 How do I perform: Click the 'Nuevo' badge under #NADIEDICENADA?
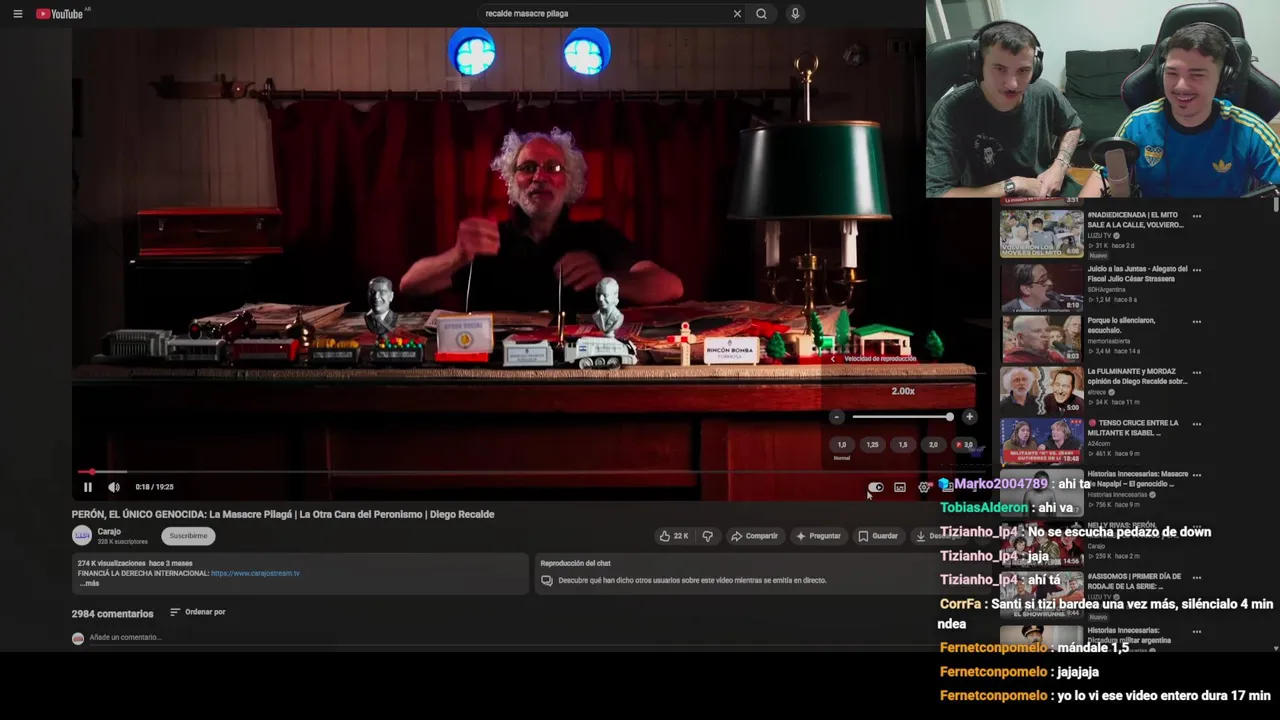pyautogui.click(x=1098, y=256)
